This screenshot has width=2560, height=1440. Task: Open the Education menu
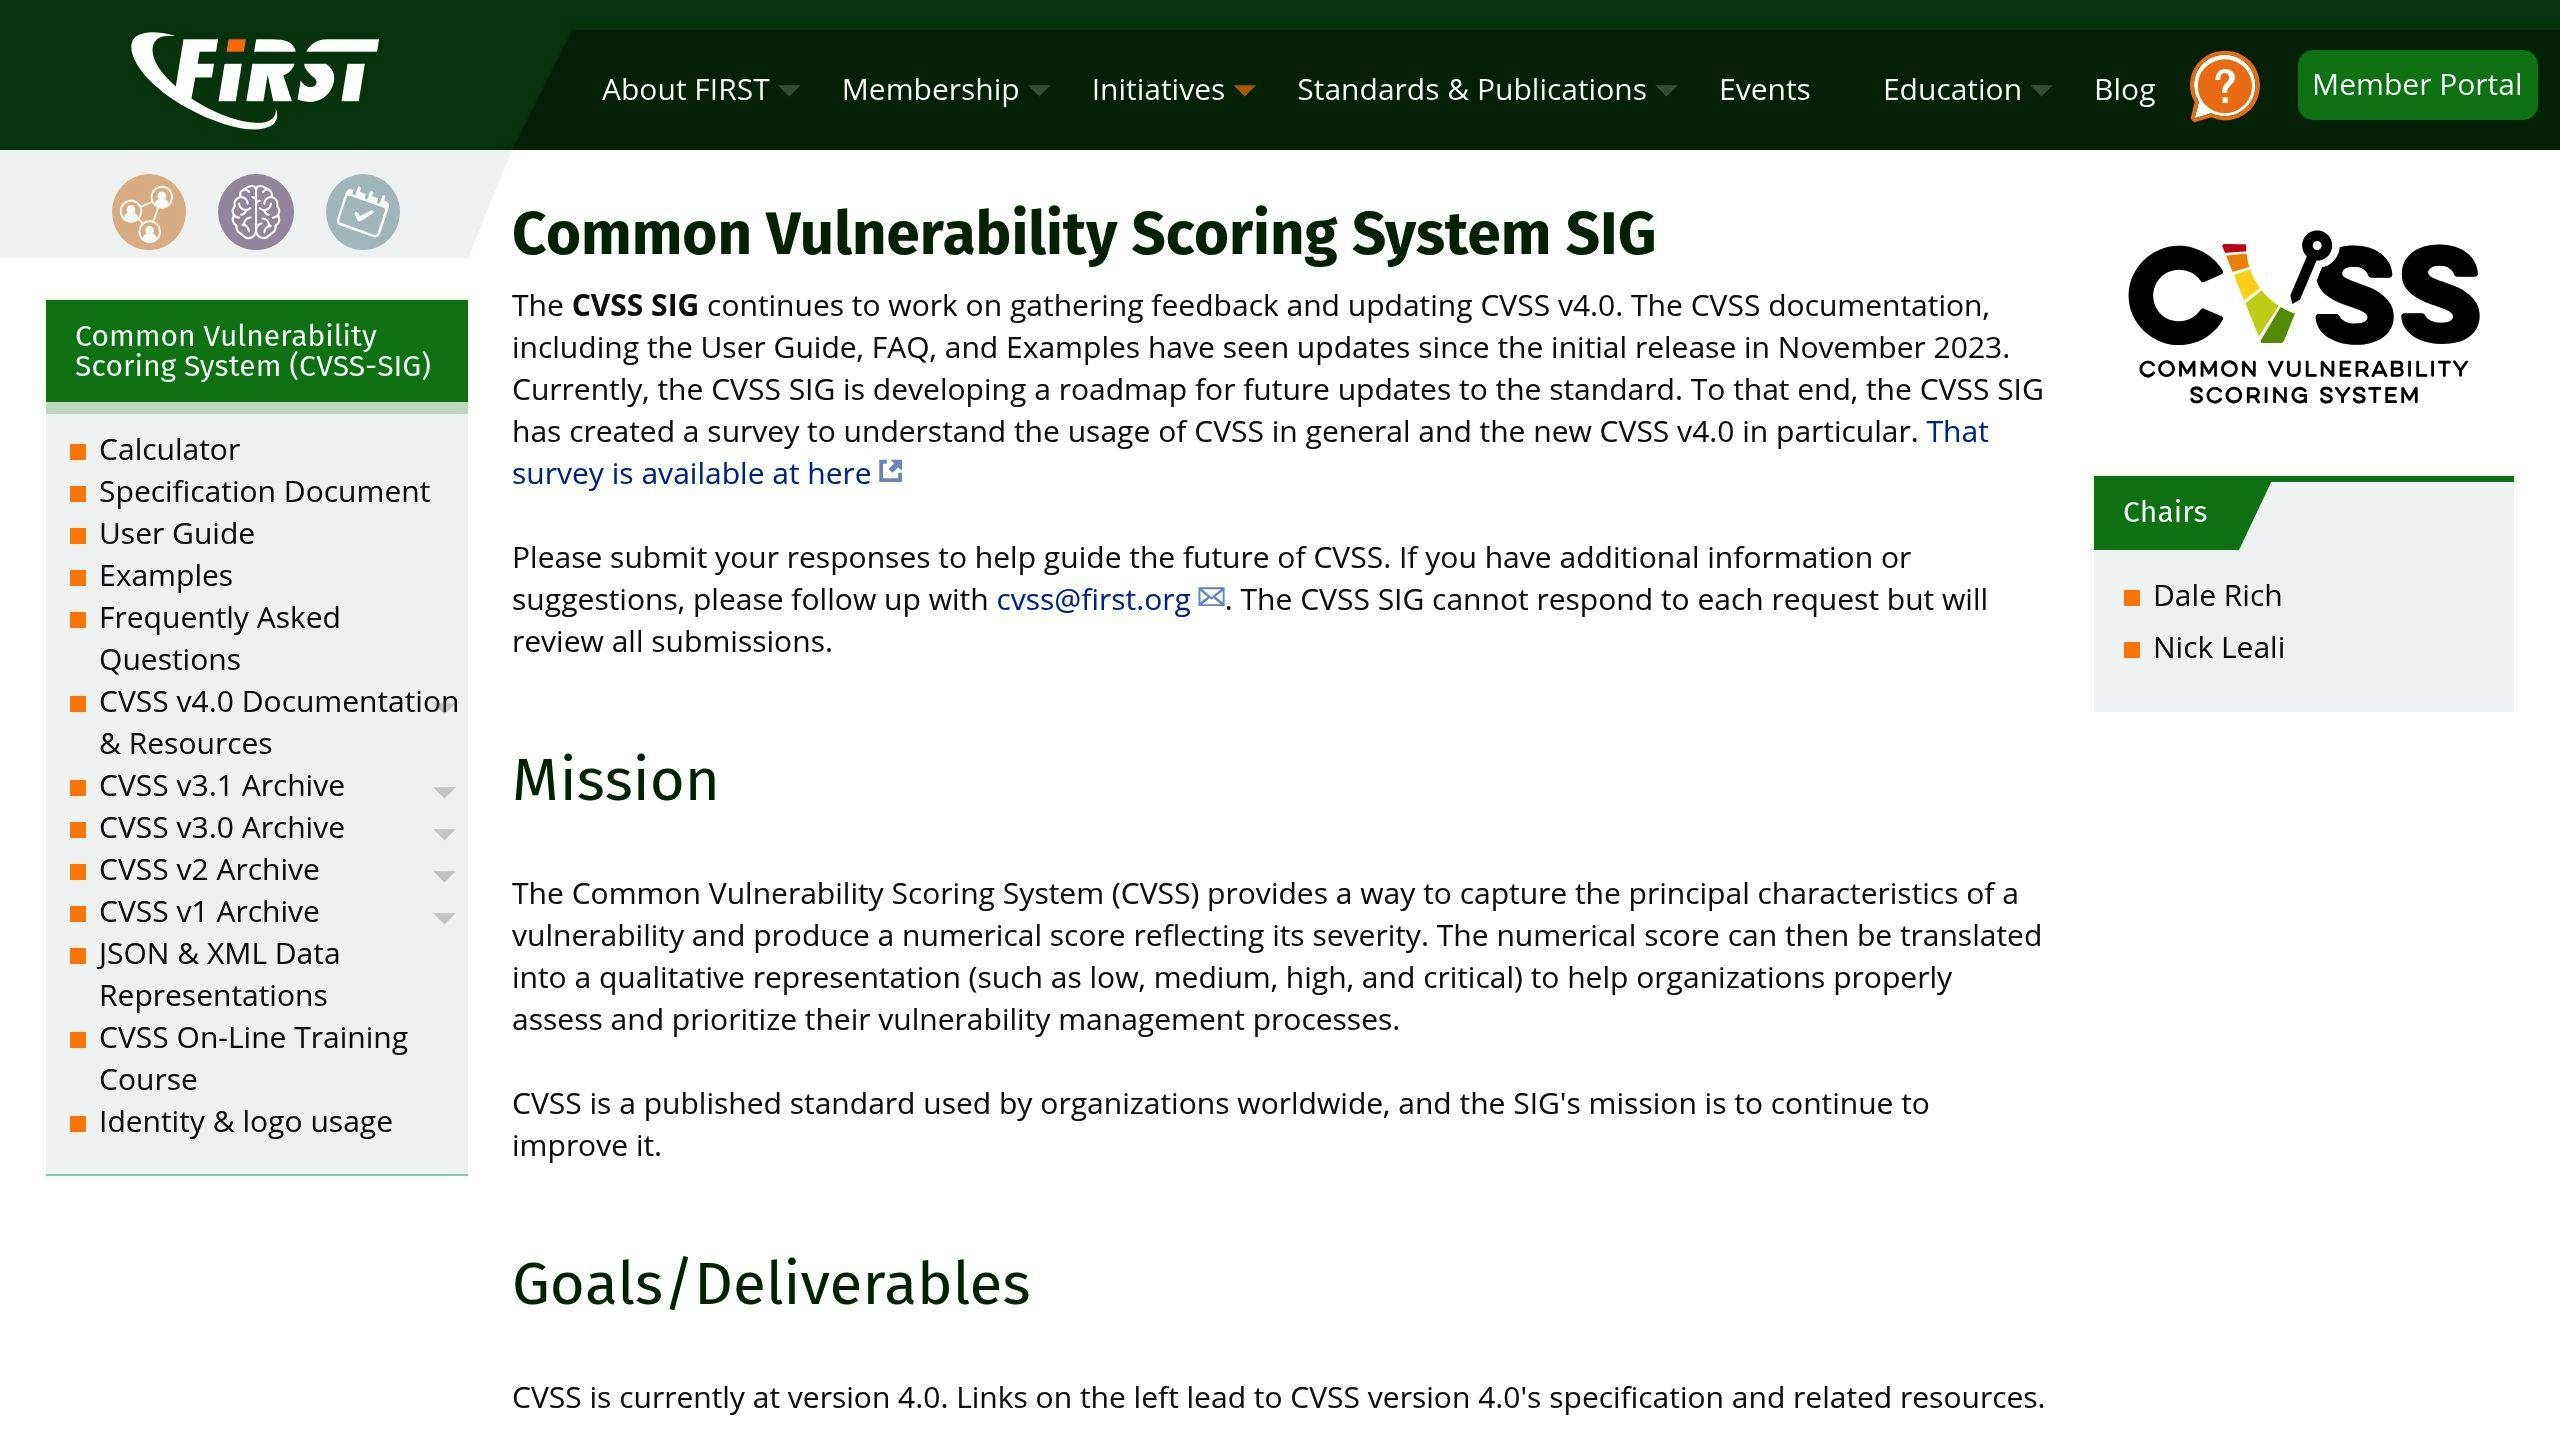pyautogui.click(x=1952, y=90)
